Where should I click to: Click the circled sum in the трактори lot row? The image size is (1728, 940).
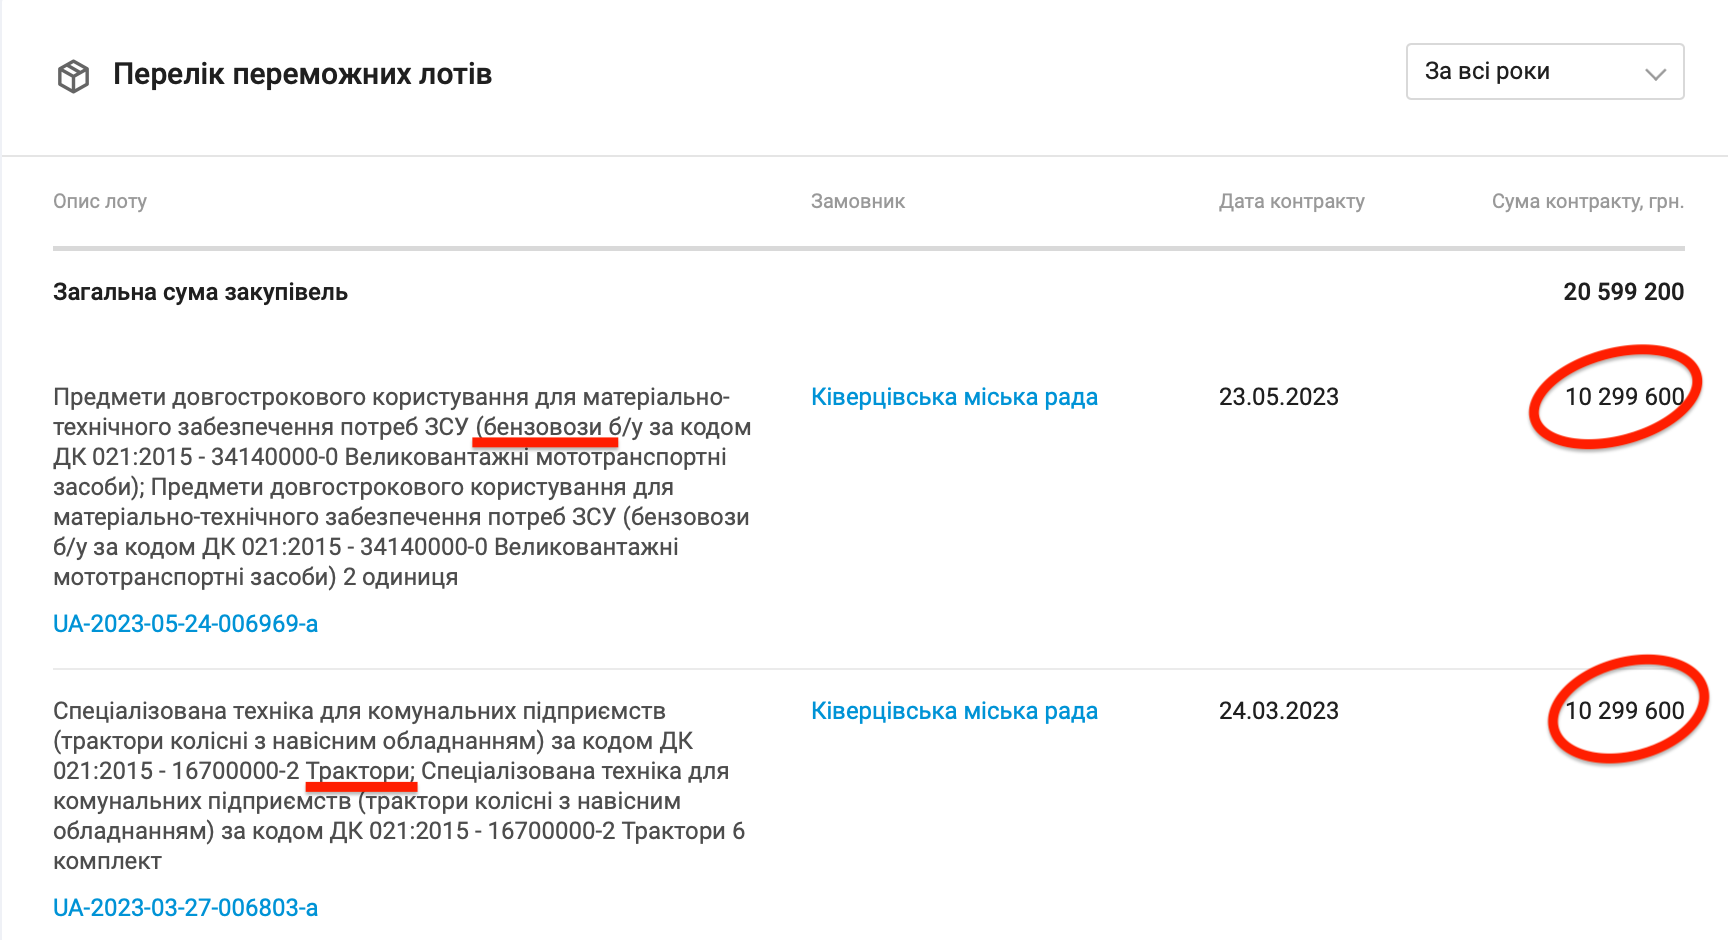point(1623,711)
